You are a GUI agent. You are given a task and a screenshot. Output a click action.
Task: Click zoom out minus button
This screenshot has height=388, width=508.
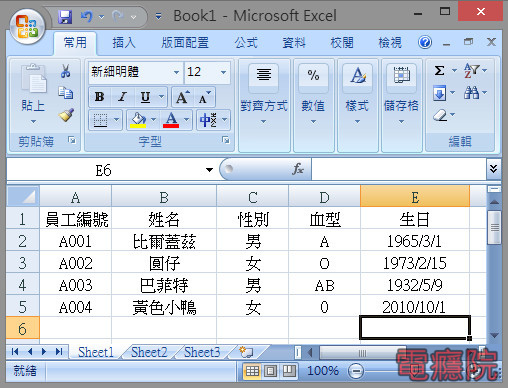pos(356,371)
